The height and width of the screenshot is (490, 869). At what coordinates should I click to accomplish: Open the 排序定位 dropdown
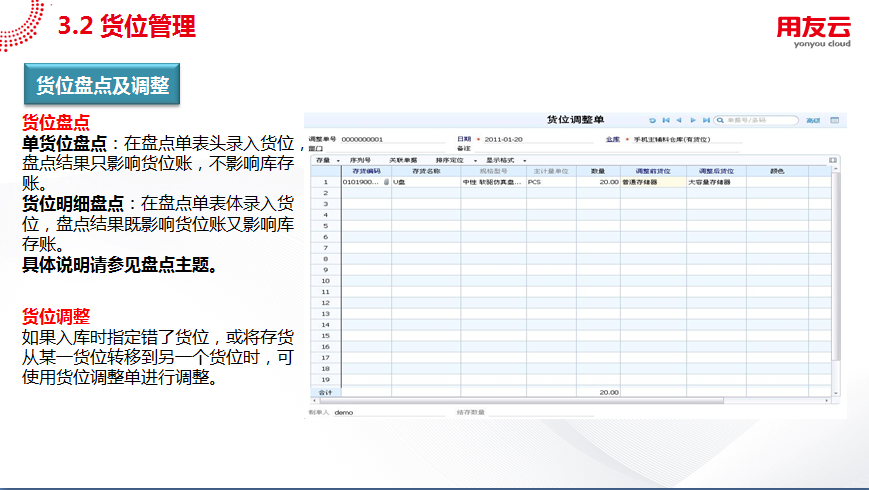[456, 160]
